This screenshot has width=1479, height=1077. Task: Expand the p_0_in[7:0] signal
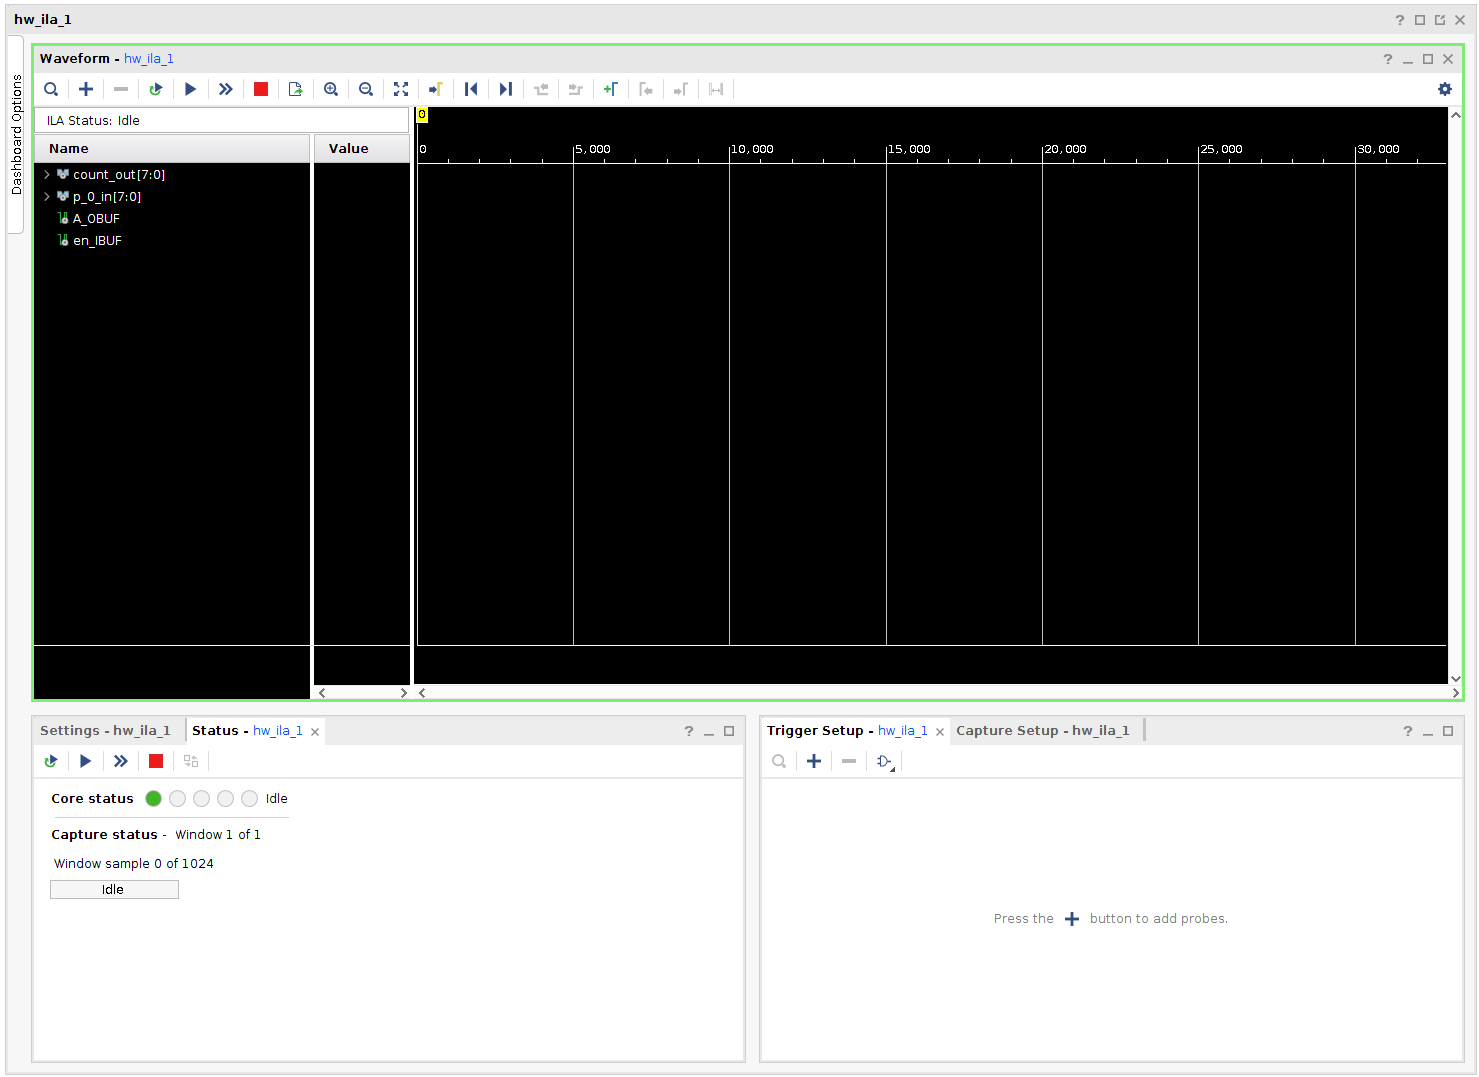click(x=46, y=196)
